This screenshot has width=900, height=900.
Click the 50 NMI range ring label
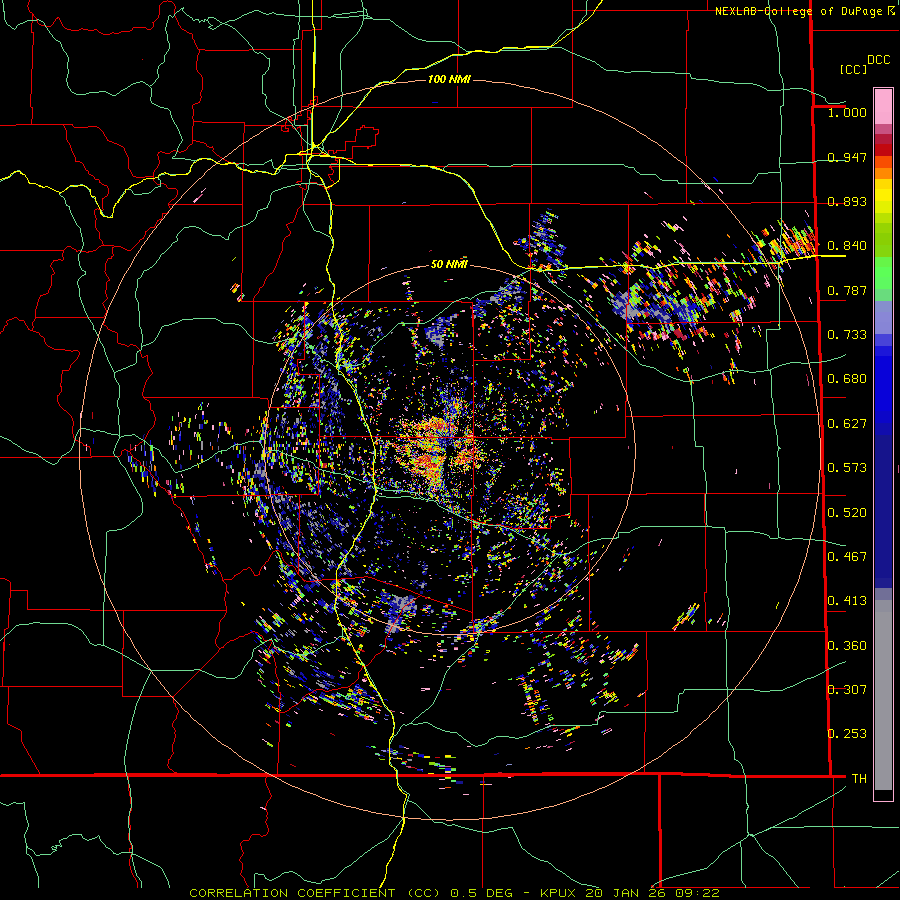(449, 264)
